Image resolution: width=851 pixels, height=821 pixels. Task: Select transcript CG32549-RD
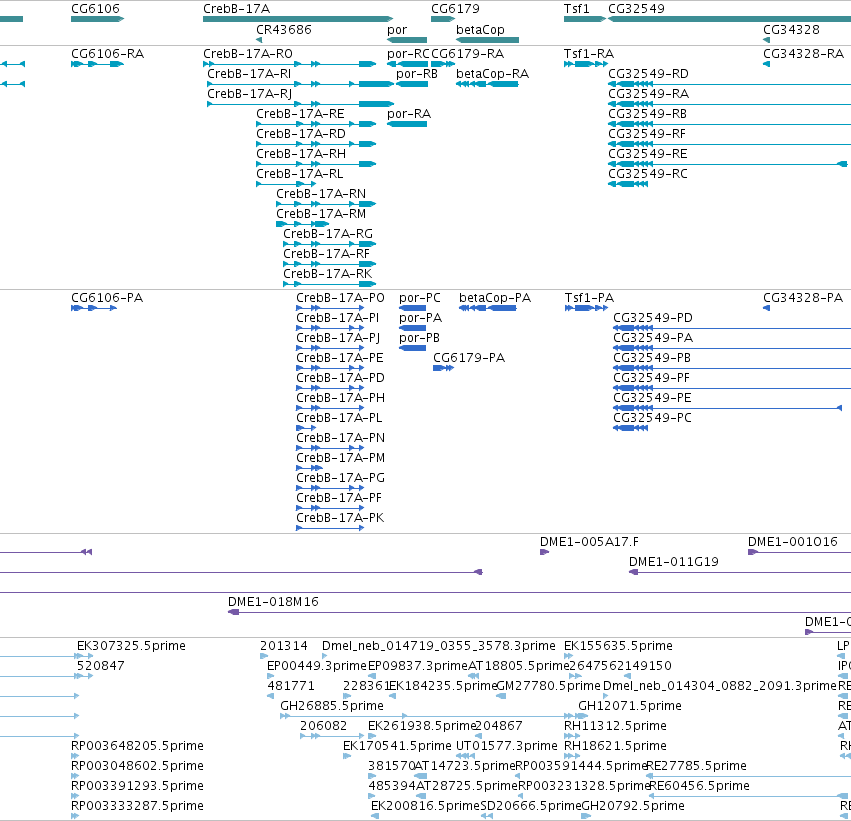729,84
